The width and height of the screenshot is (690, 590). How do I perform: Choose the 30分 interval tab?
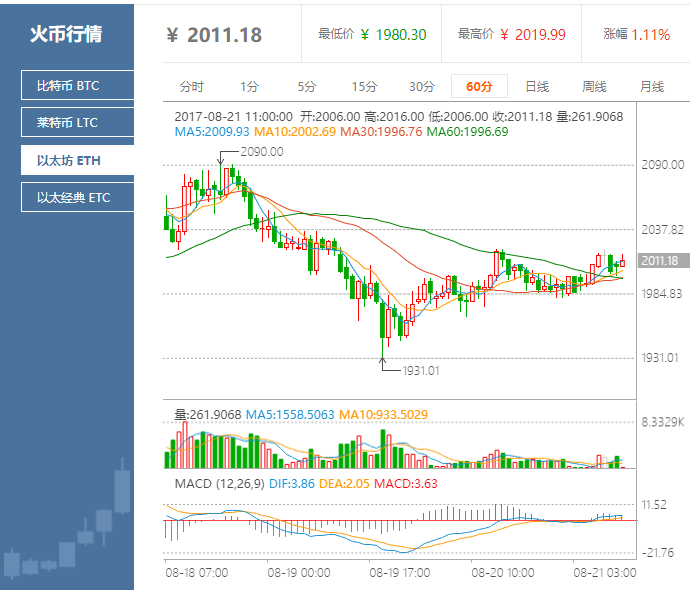(422, 86)
